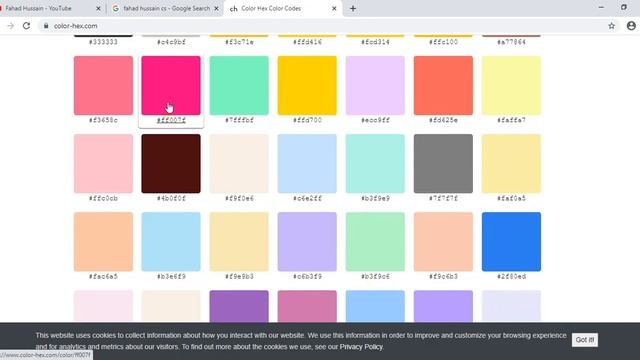Viewport: 640px width, 360px height.
Task: Pick the dark maroon #4b0f0f swatch
Action: point(171,163)
